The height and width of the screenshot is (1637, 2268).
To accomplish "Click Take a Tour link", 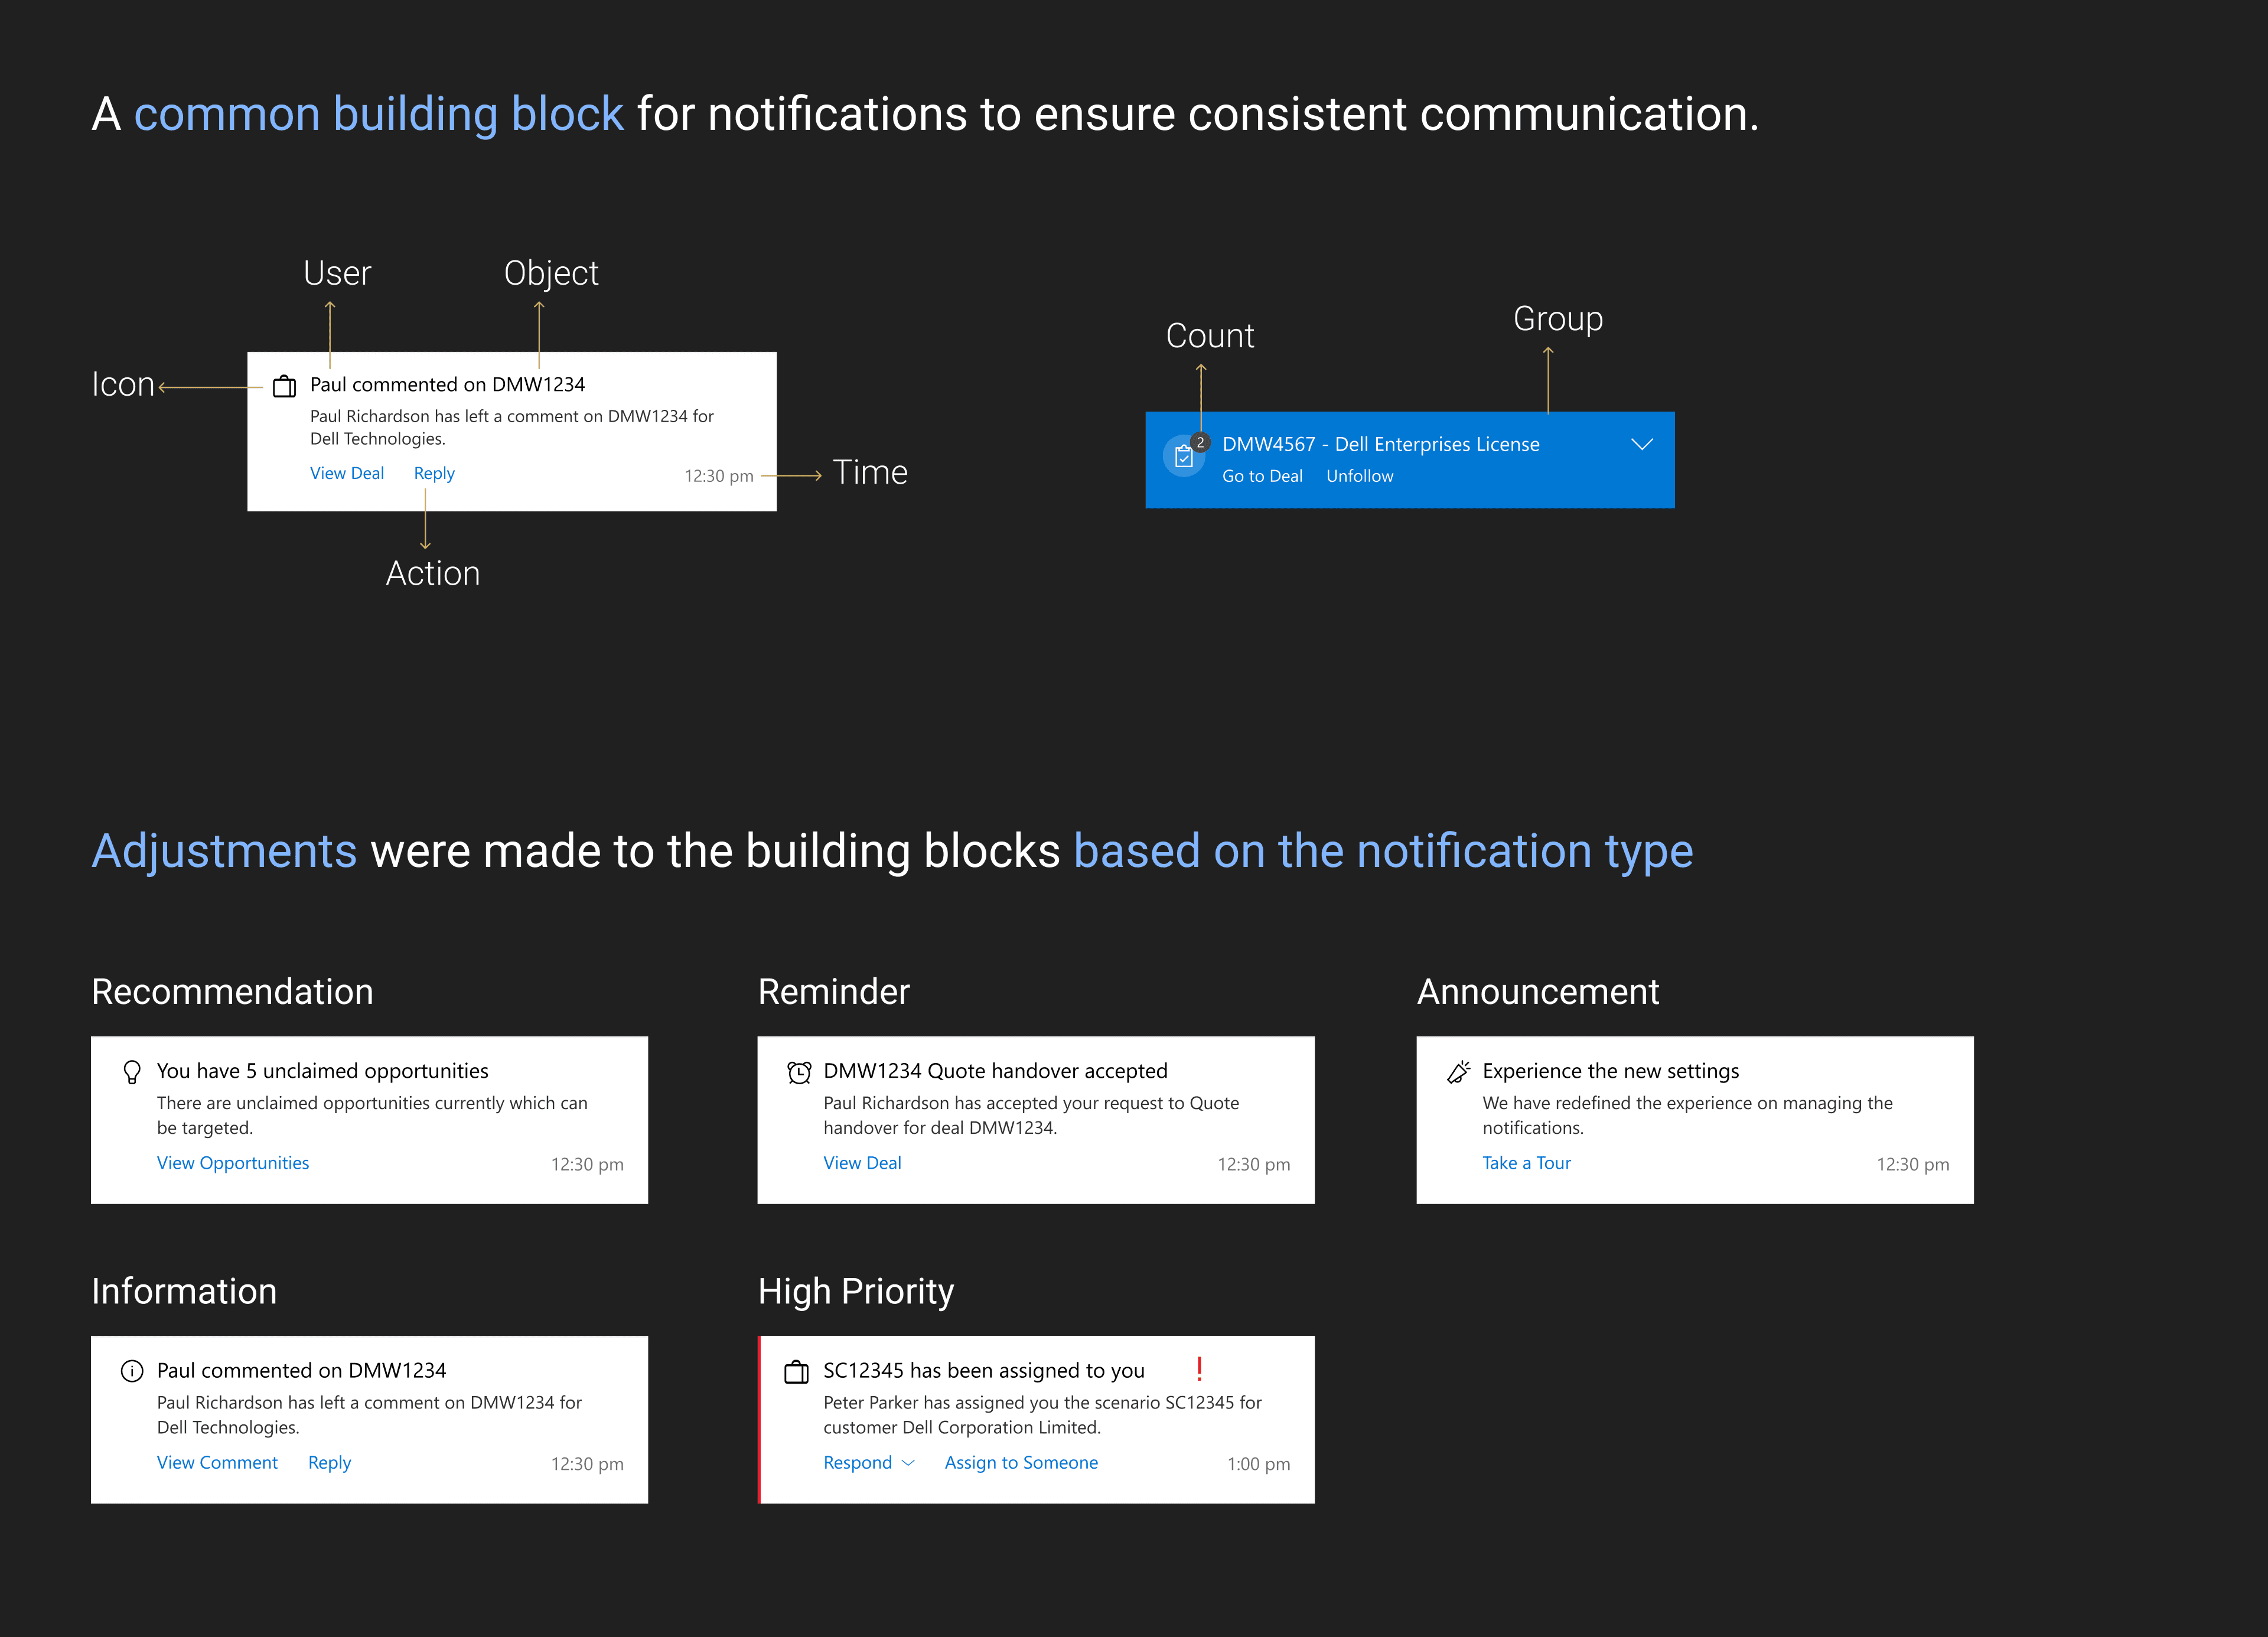I will point(1526,1163).
